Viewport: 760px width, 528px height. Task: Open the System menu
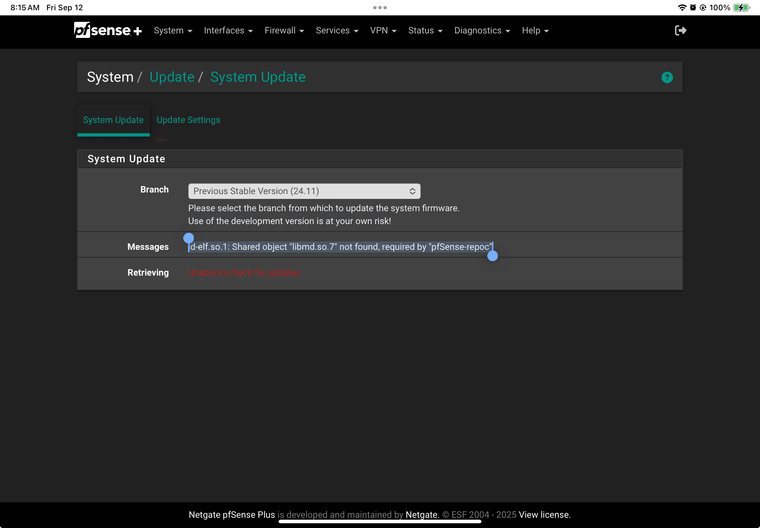(x=173, y=31)
